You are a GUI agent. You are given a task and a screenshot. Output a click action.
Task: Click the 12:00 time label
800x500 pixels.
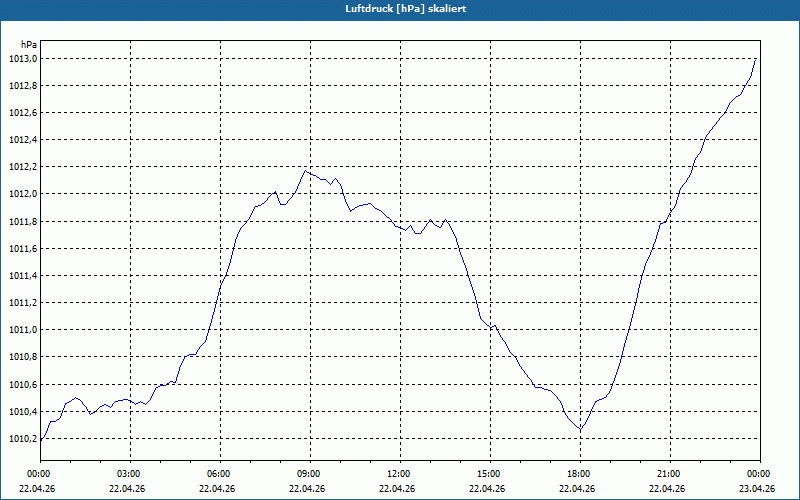400,473
